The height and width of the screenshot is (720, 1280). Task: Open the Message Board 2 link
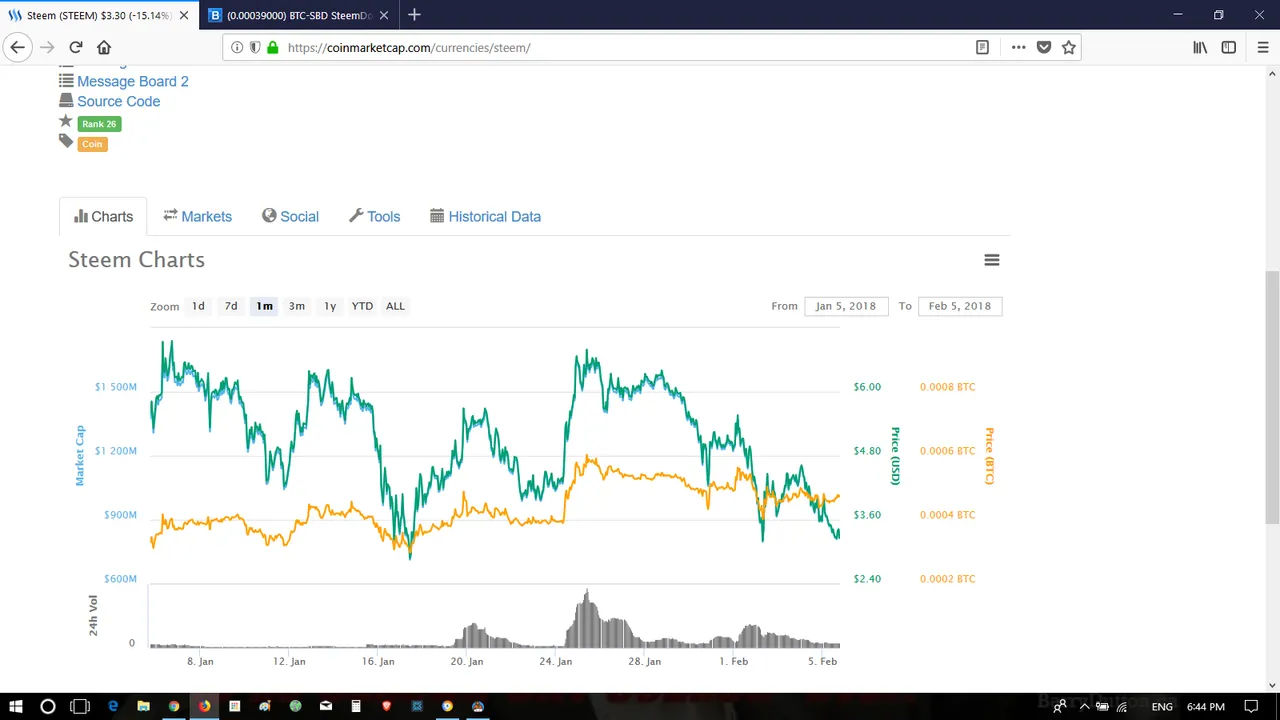(133, 81)
